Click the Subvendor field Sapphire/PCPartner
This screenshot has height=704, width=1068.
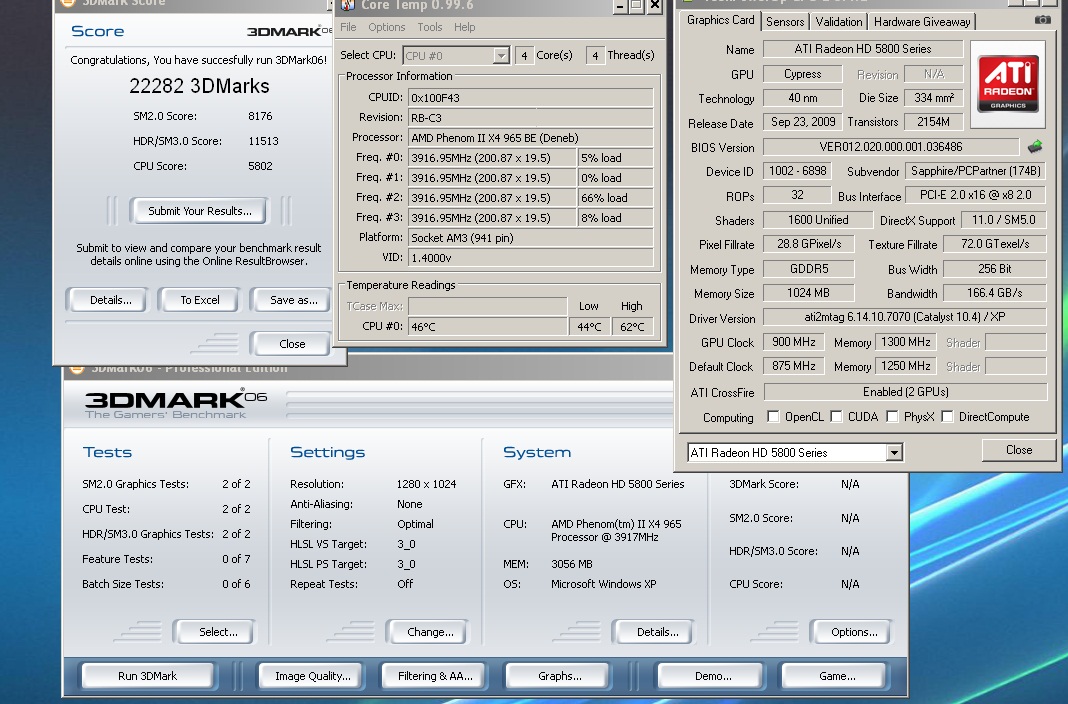point(975,172)
